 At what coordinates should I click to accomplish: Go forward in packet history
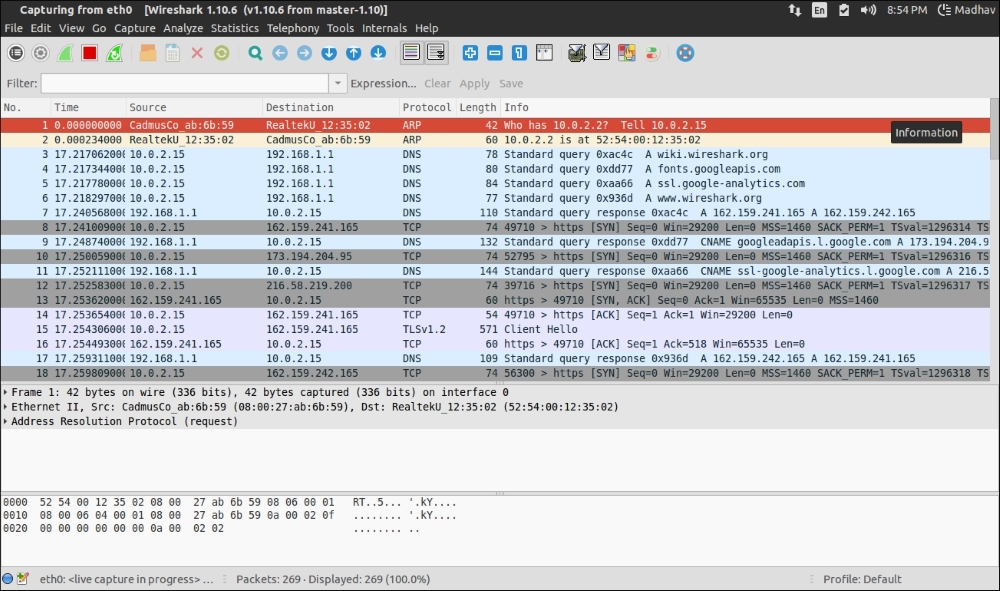[304, 53]
